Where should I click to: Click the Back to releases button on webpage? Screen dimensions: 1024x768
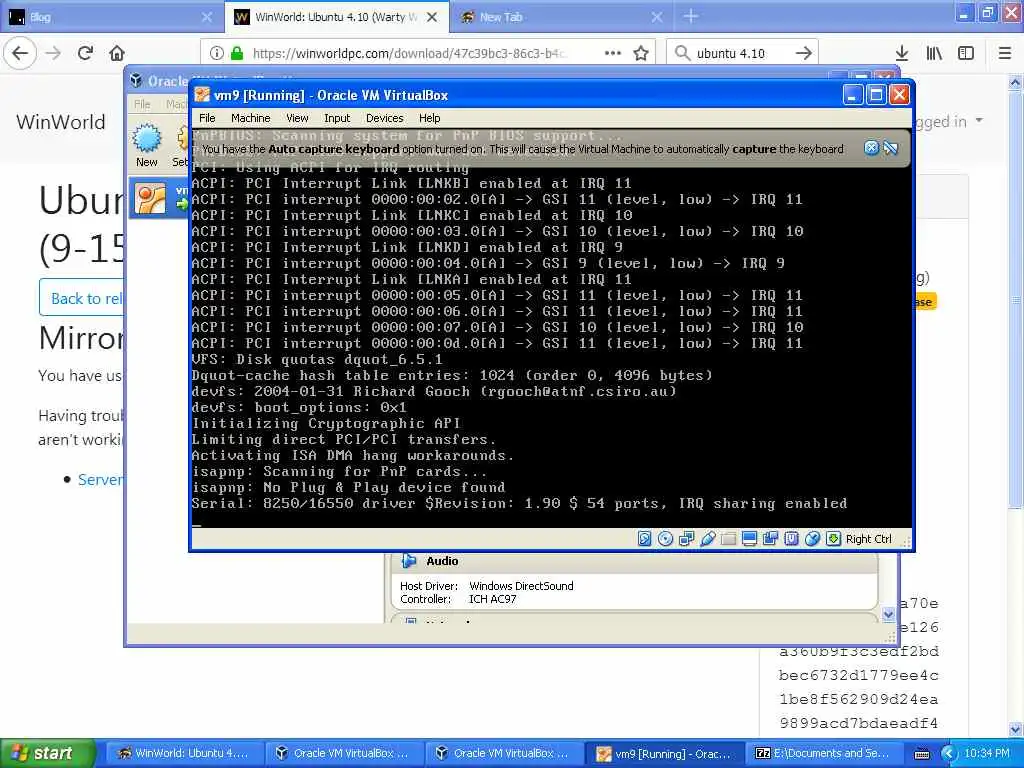(82, 298)
